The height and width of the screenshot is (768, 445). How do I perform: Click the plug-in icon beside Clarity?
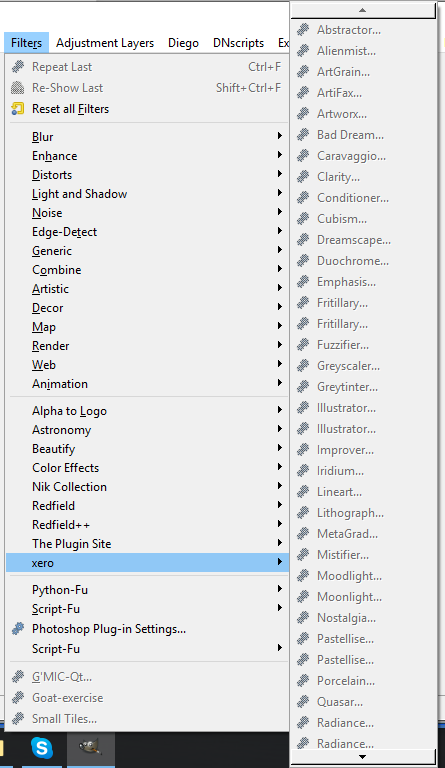[304, 177]
